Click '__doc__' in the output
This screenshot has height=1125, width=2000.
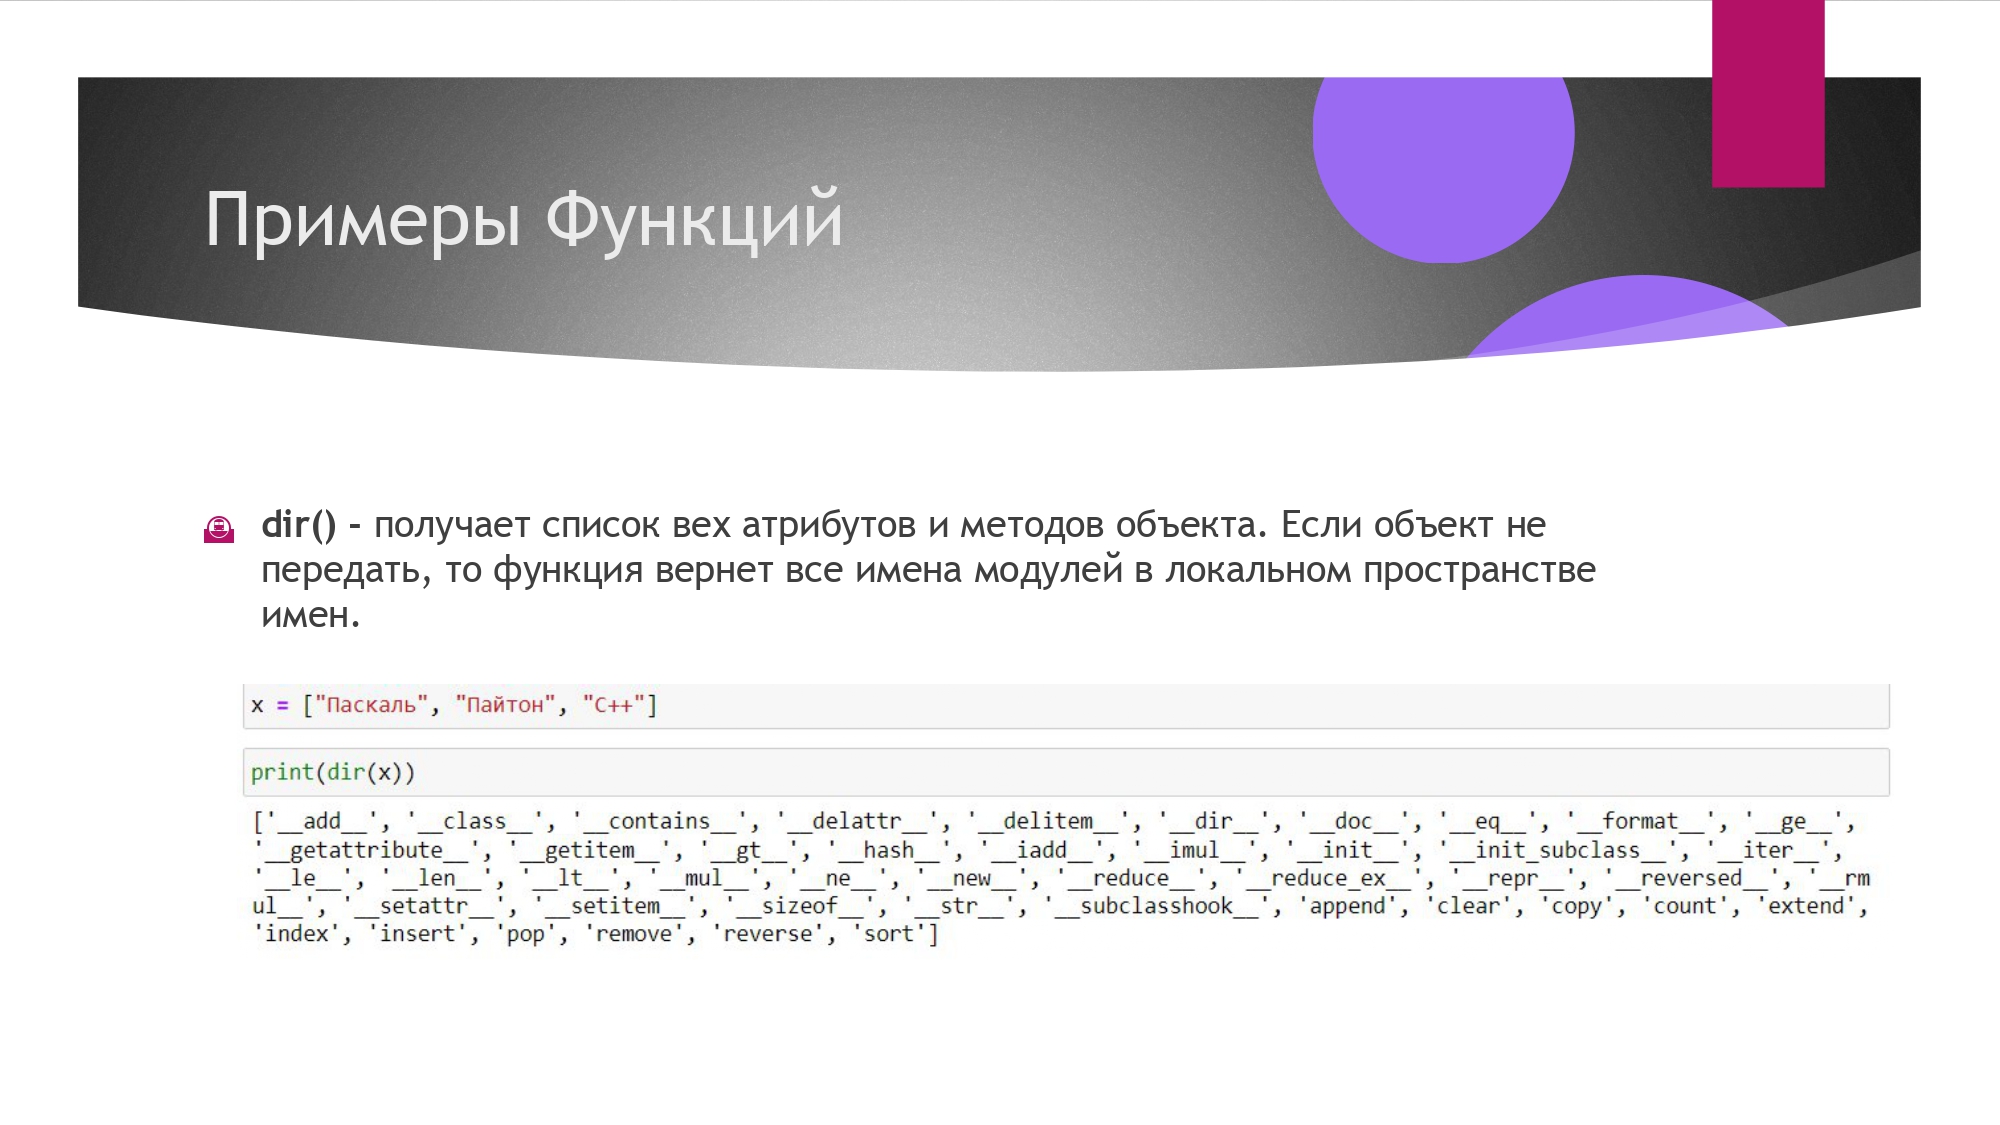click(1353, 822)
